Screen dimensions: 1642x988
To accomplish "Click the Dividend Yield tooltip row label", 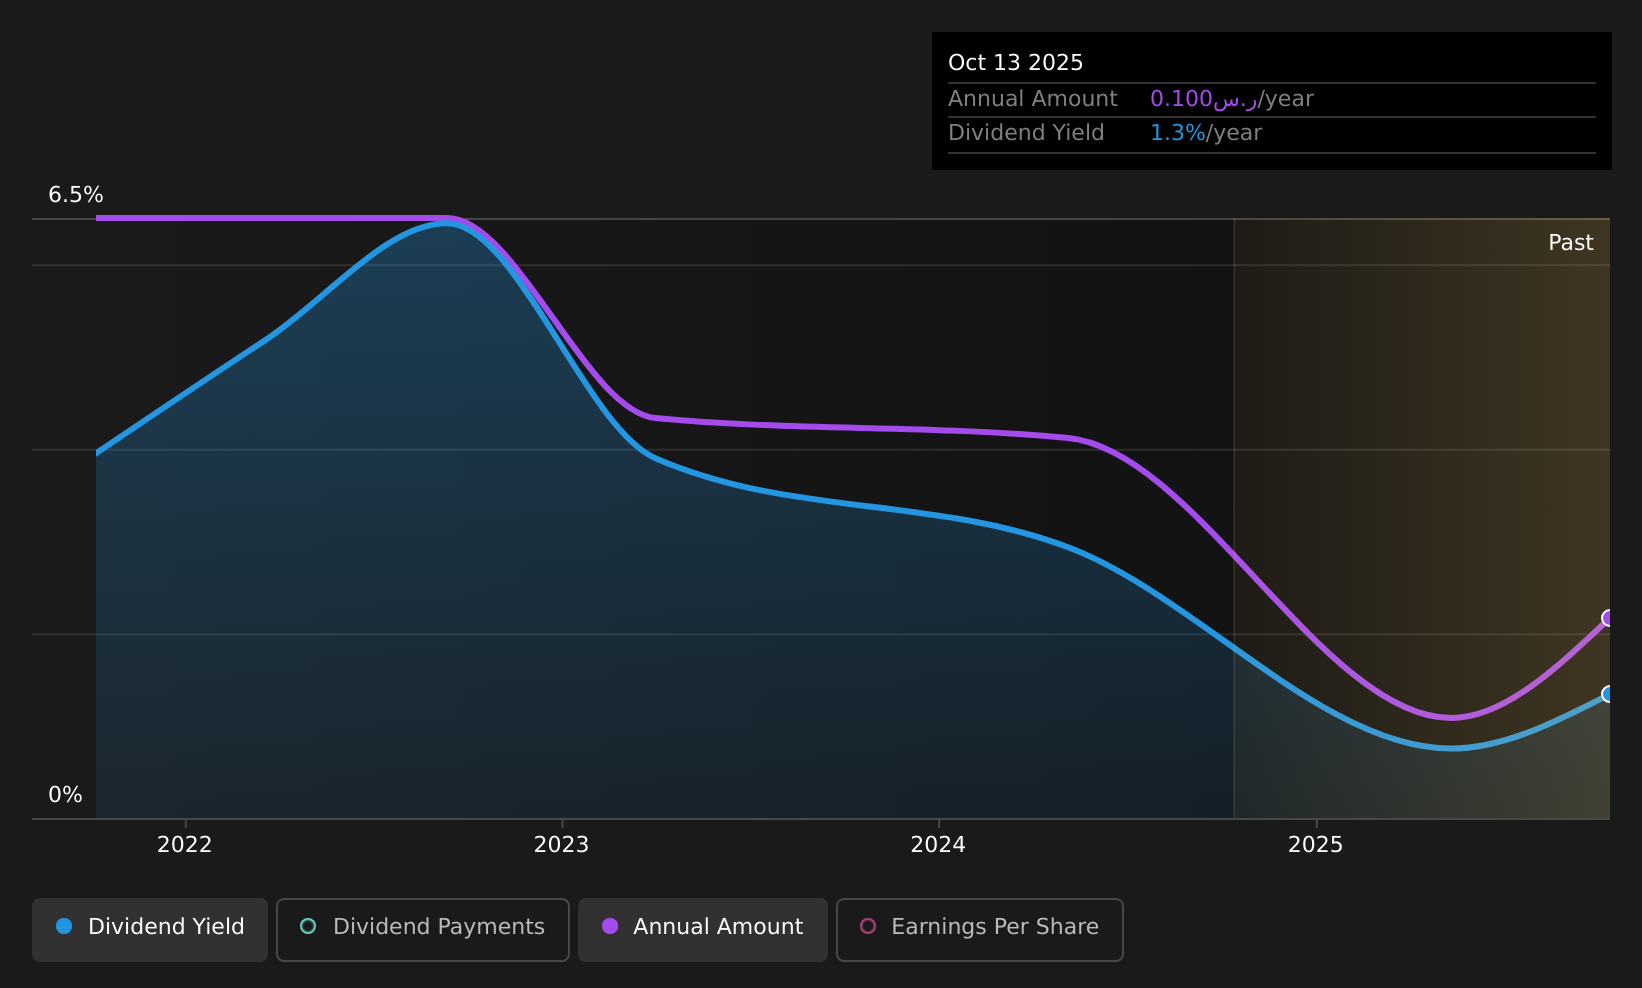I will coord(1026,133).
